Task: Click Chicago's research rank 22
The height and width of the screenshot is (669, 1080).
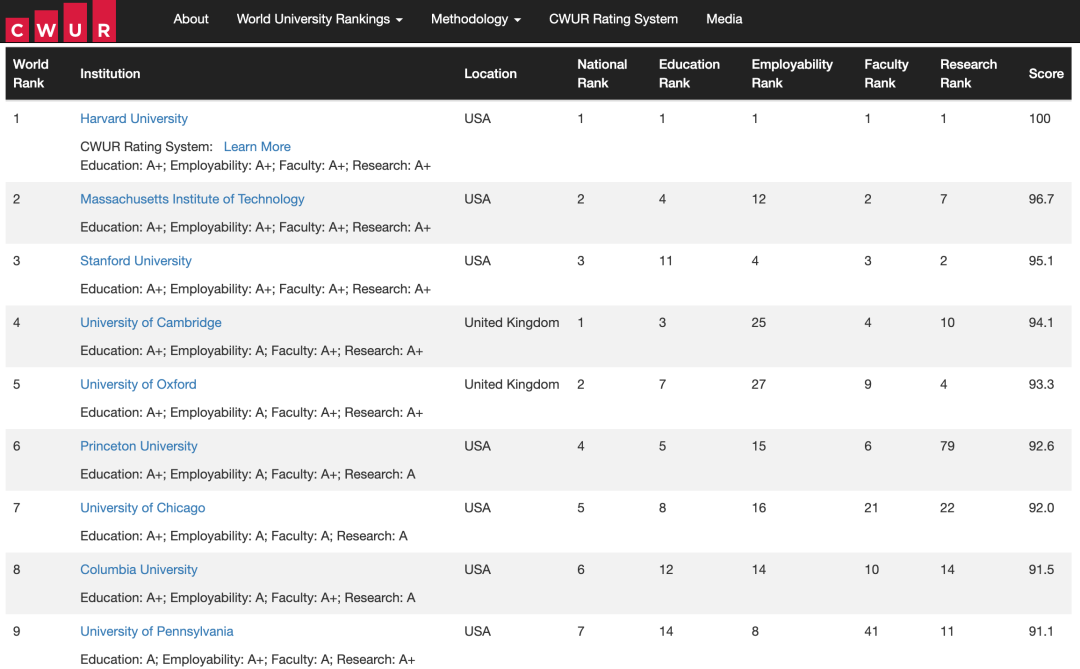Action: point(947,508)
